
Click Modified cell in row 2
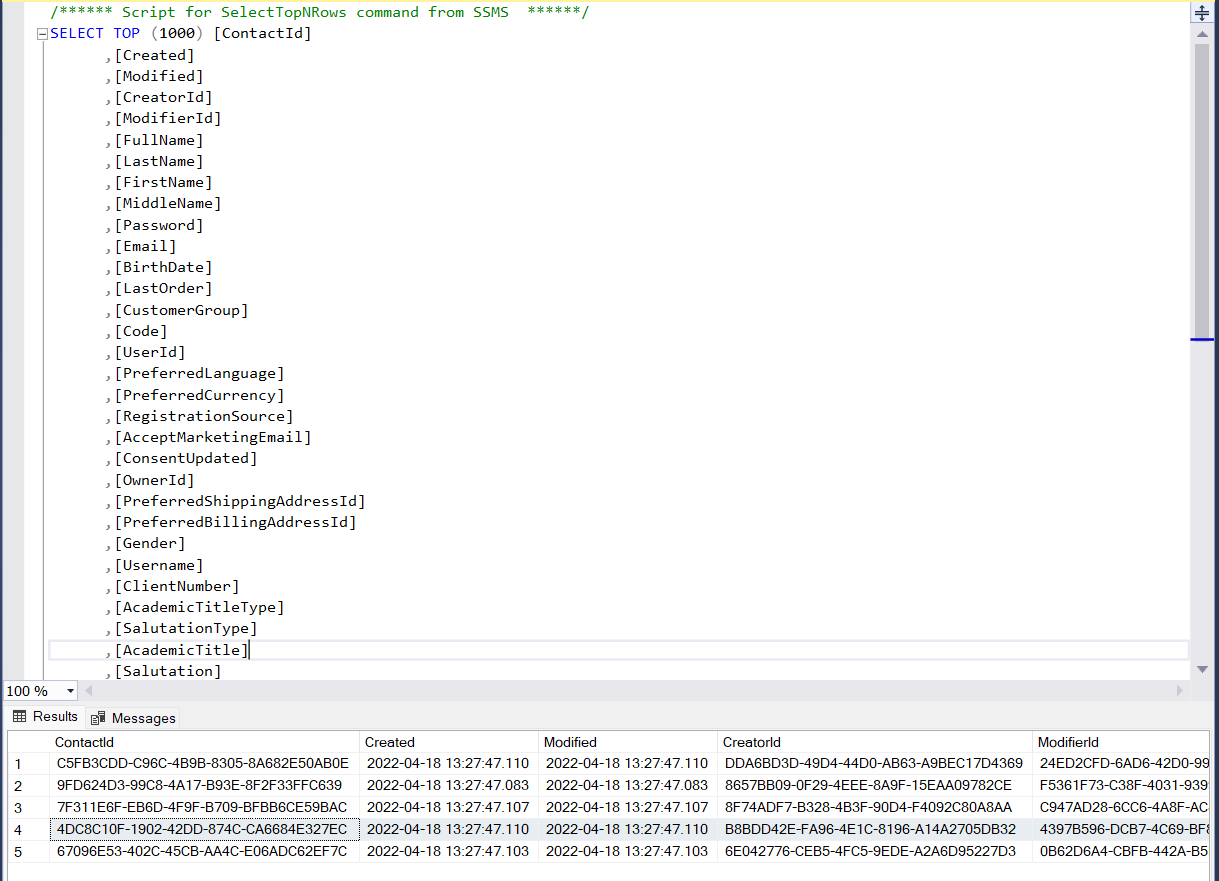tap(626, 785)
